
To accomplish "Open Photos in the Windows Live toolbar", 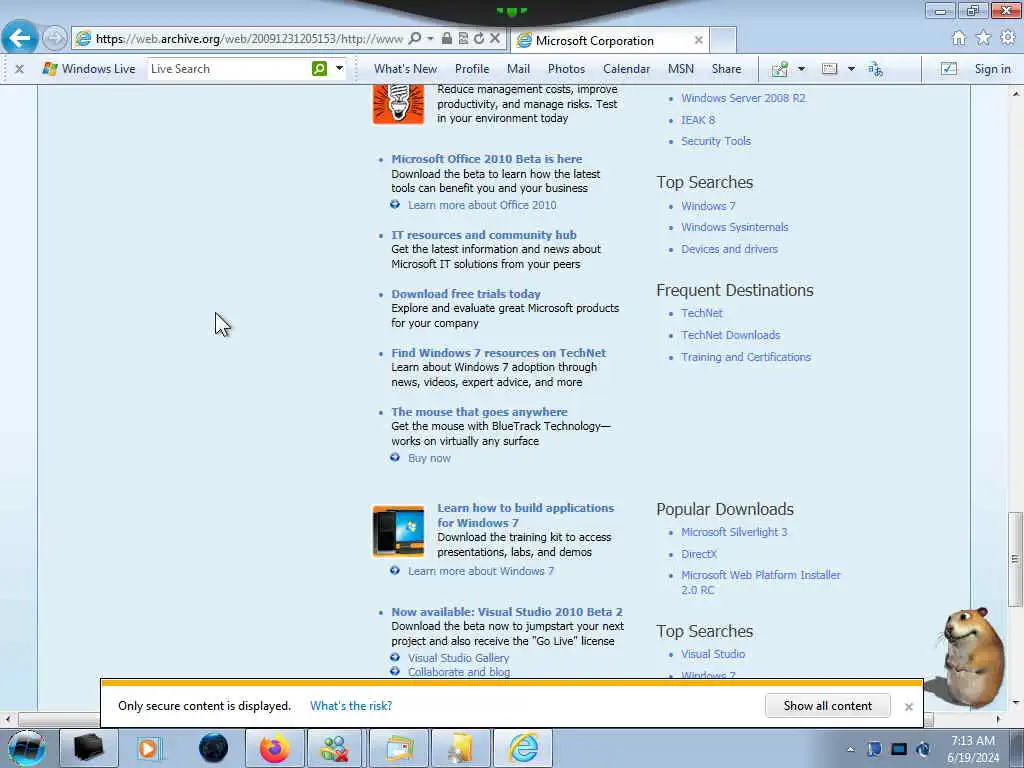I will click(x=566, y=69).
